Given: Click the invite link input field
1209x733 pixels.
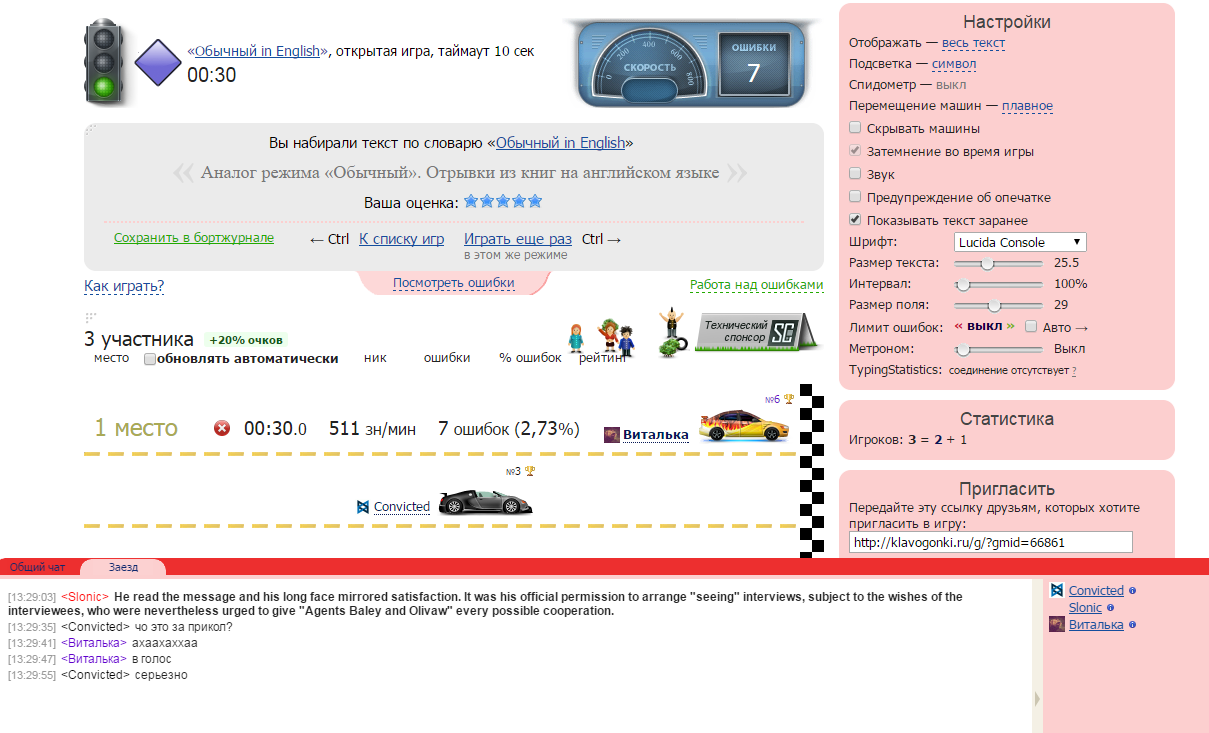Looking at the screenshot, I should (991, 542).
